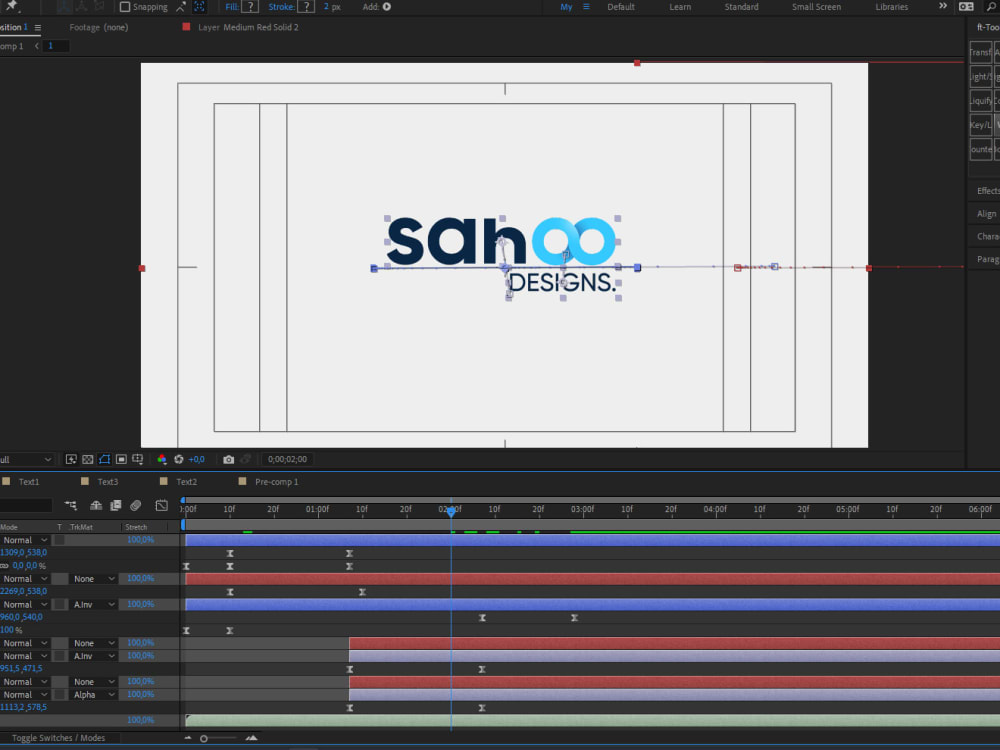Screen dimensions: 1000x750
Task: Open the Graph Editor
Action: pos(161,505)
